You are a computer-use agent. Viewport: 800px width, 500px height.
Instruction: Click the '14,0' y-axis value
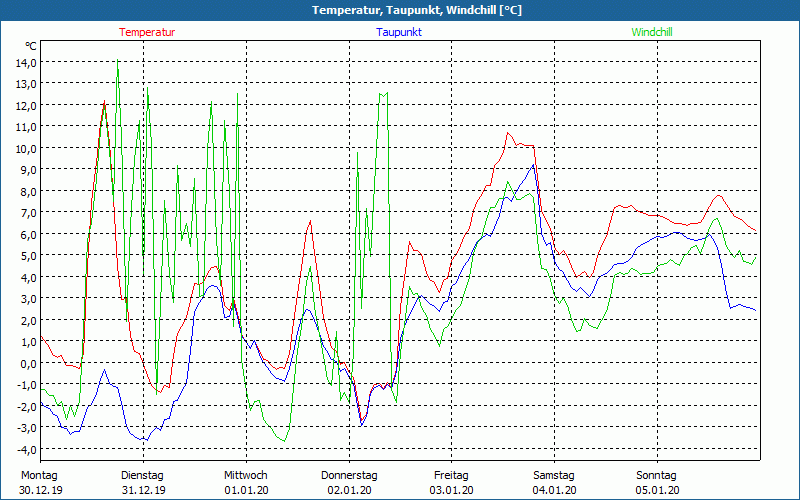[x=26, y=63]
